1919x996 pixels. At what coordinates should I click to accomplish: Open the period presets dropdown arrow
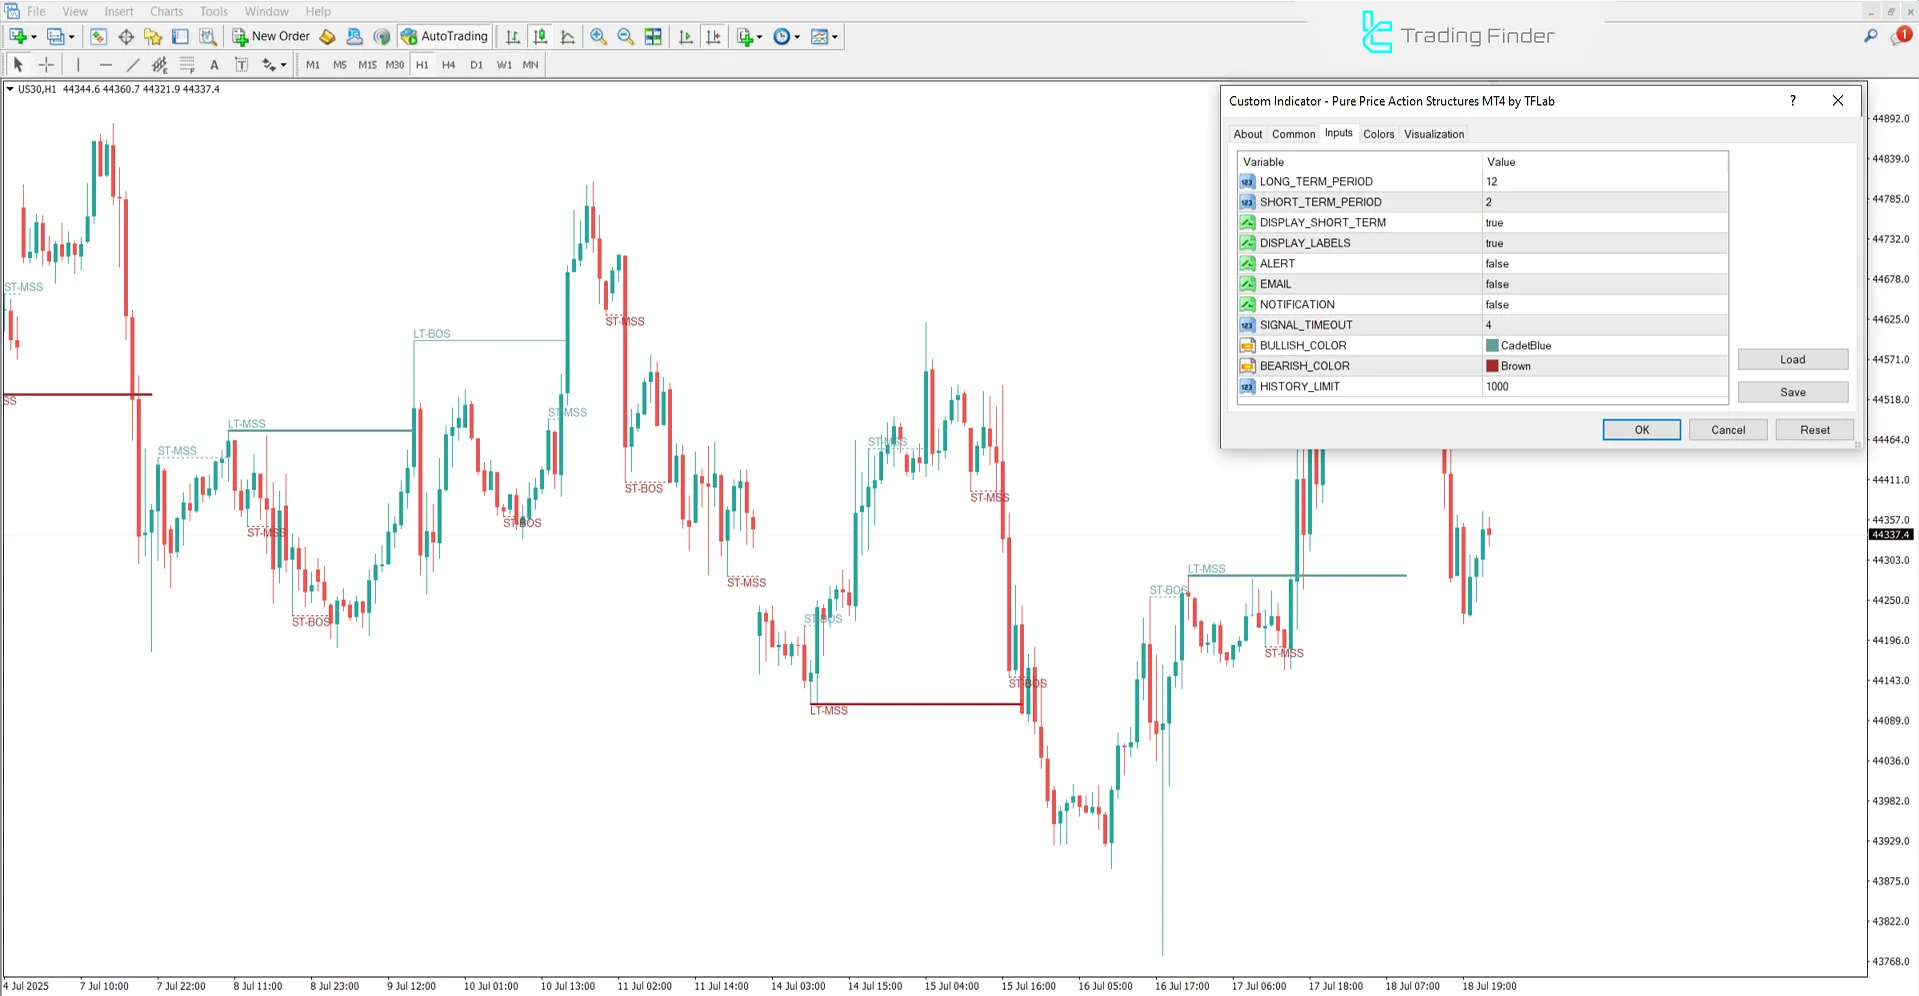pos(797,37)
